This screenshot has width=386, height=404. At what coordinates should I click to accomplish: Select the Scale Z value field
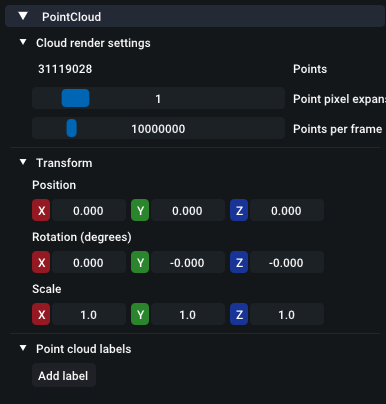pos(286,314)
